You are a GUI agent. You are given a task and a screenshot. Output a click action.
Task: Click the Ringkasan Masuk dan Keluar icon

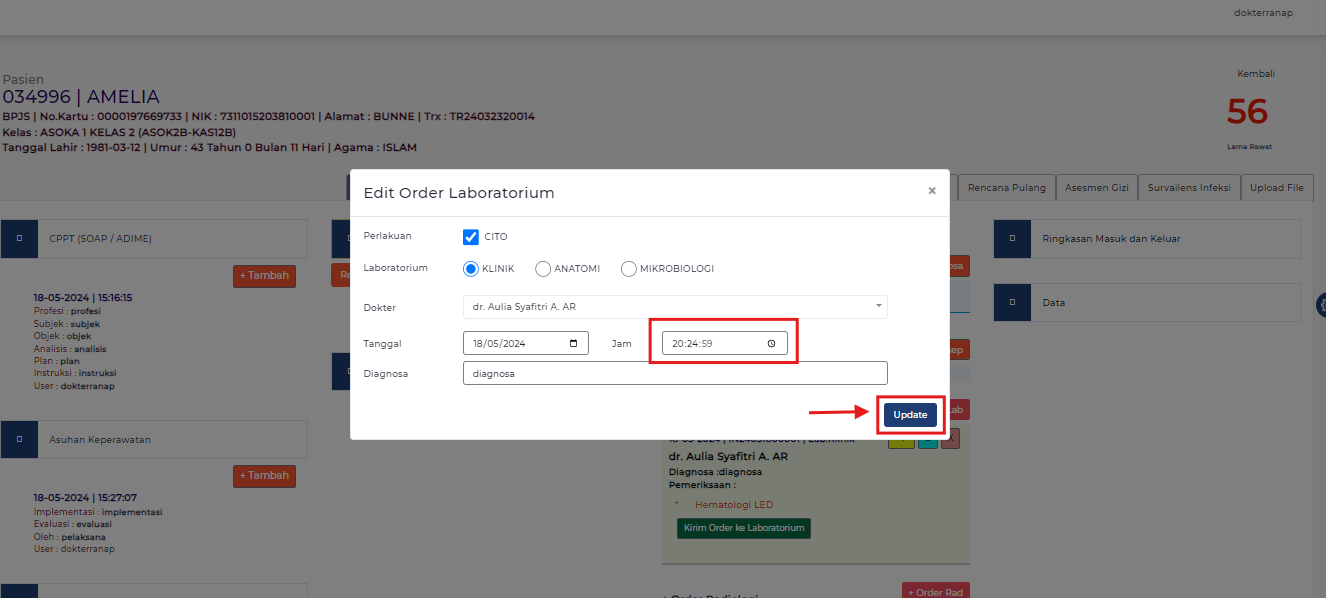1012,239
